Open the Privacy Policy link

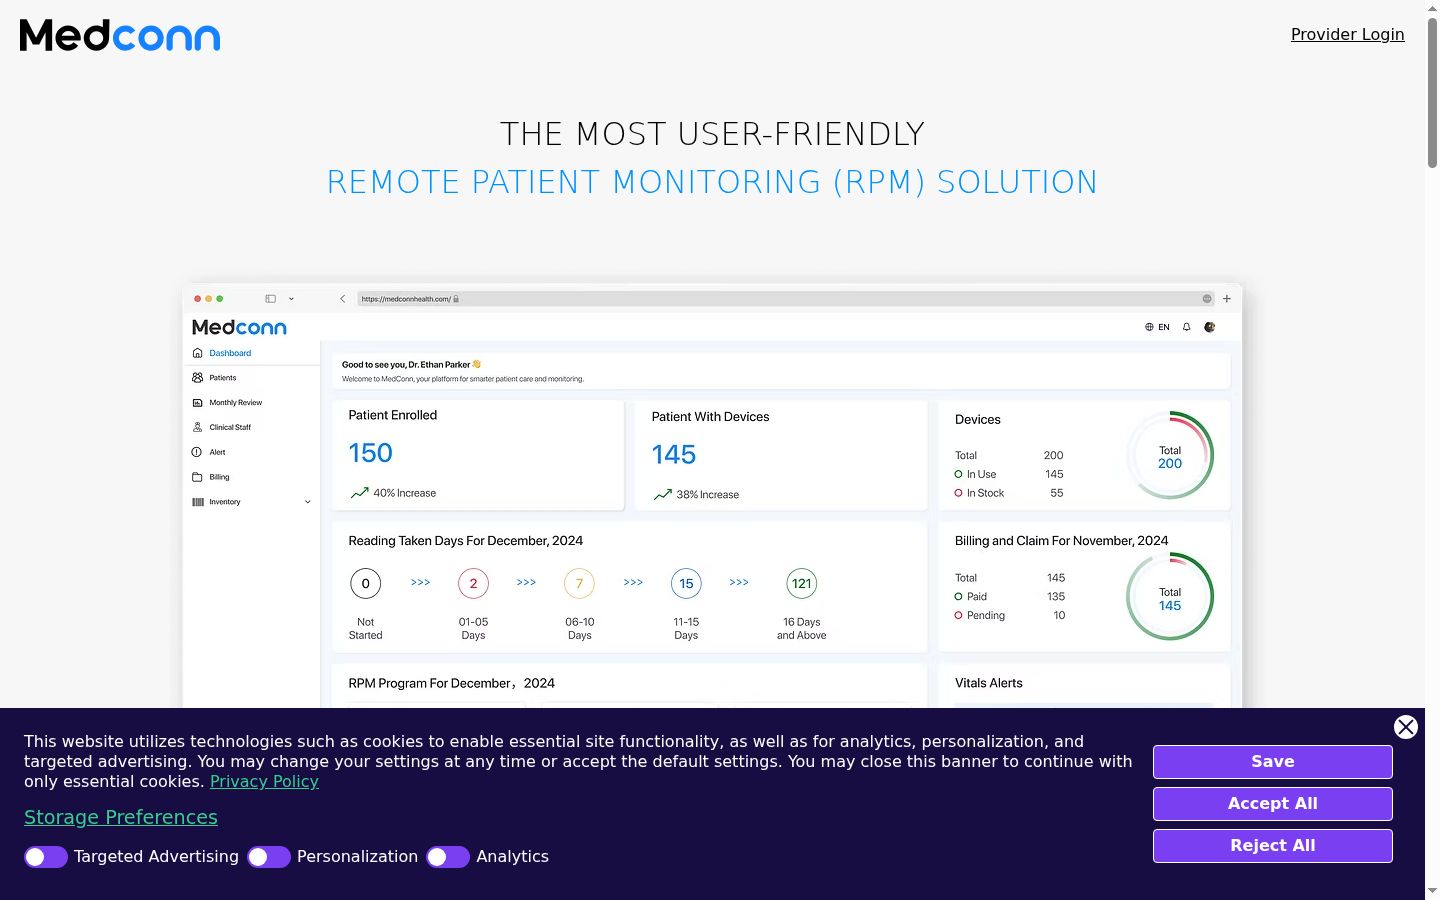tap(264, 782)
